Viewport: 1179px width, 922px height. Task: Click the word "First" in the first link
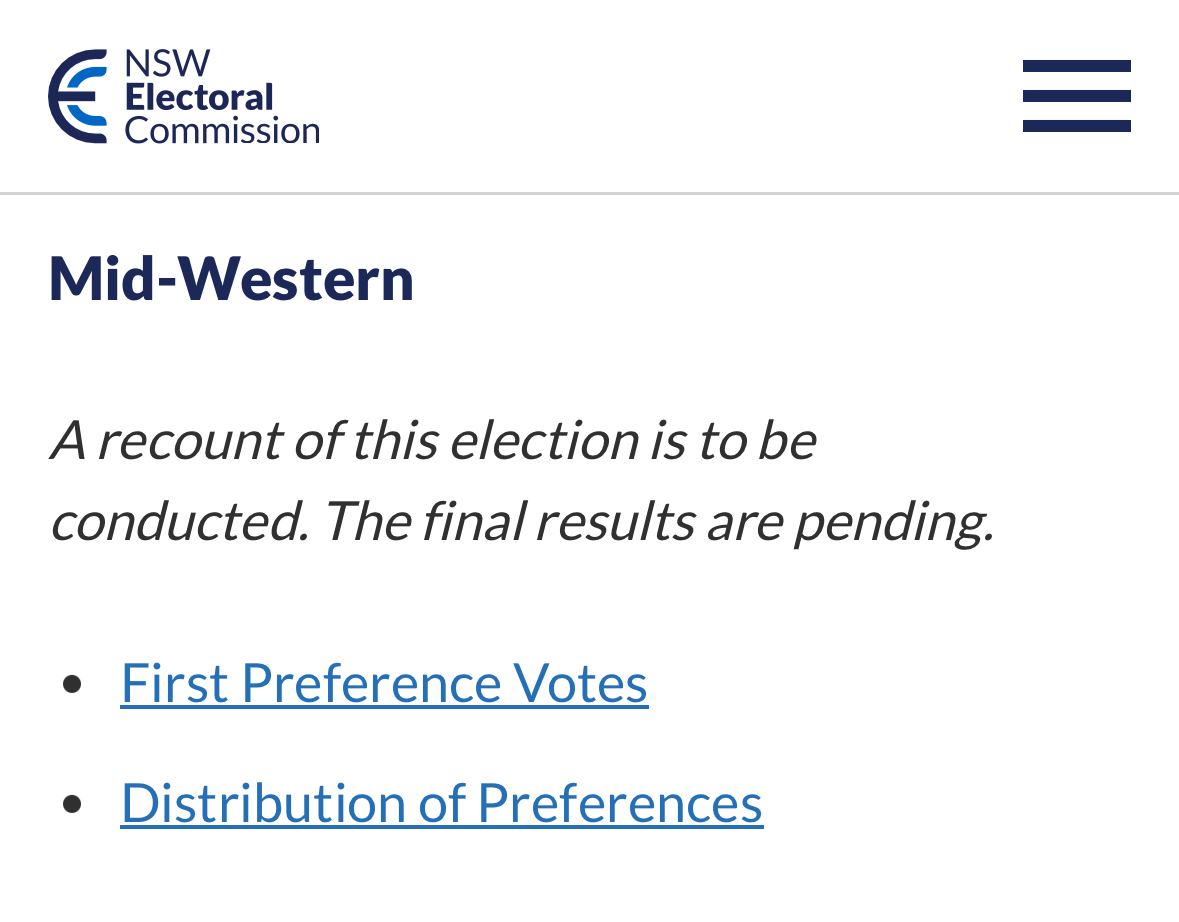[174, 683]
